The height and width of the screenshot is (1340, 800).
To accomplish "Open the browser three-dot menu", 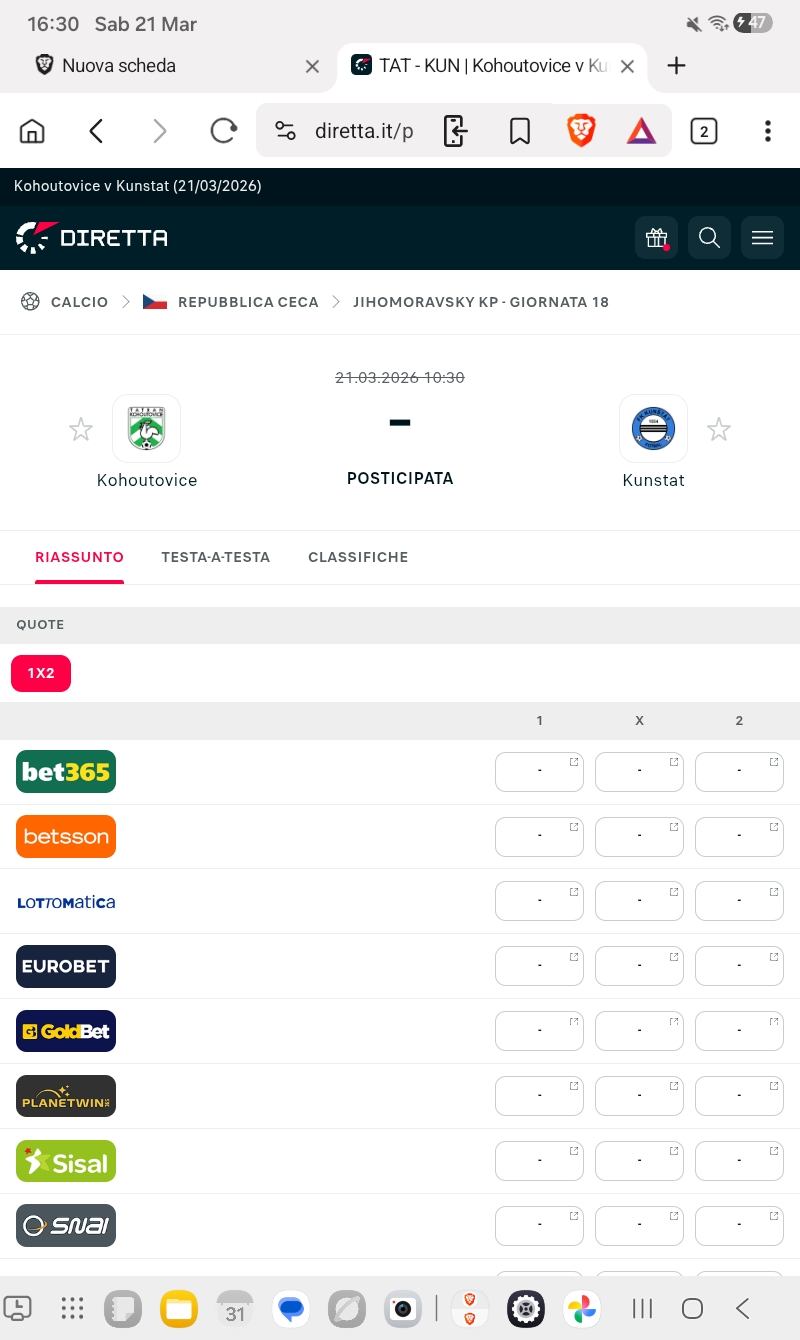I will tap(767, 131).
